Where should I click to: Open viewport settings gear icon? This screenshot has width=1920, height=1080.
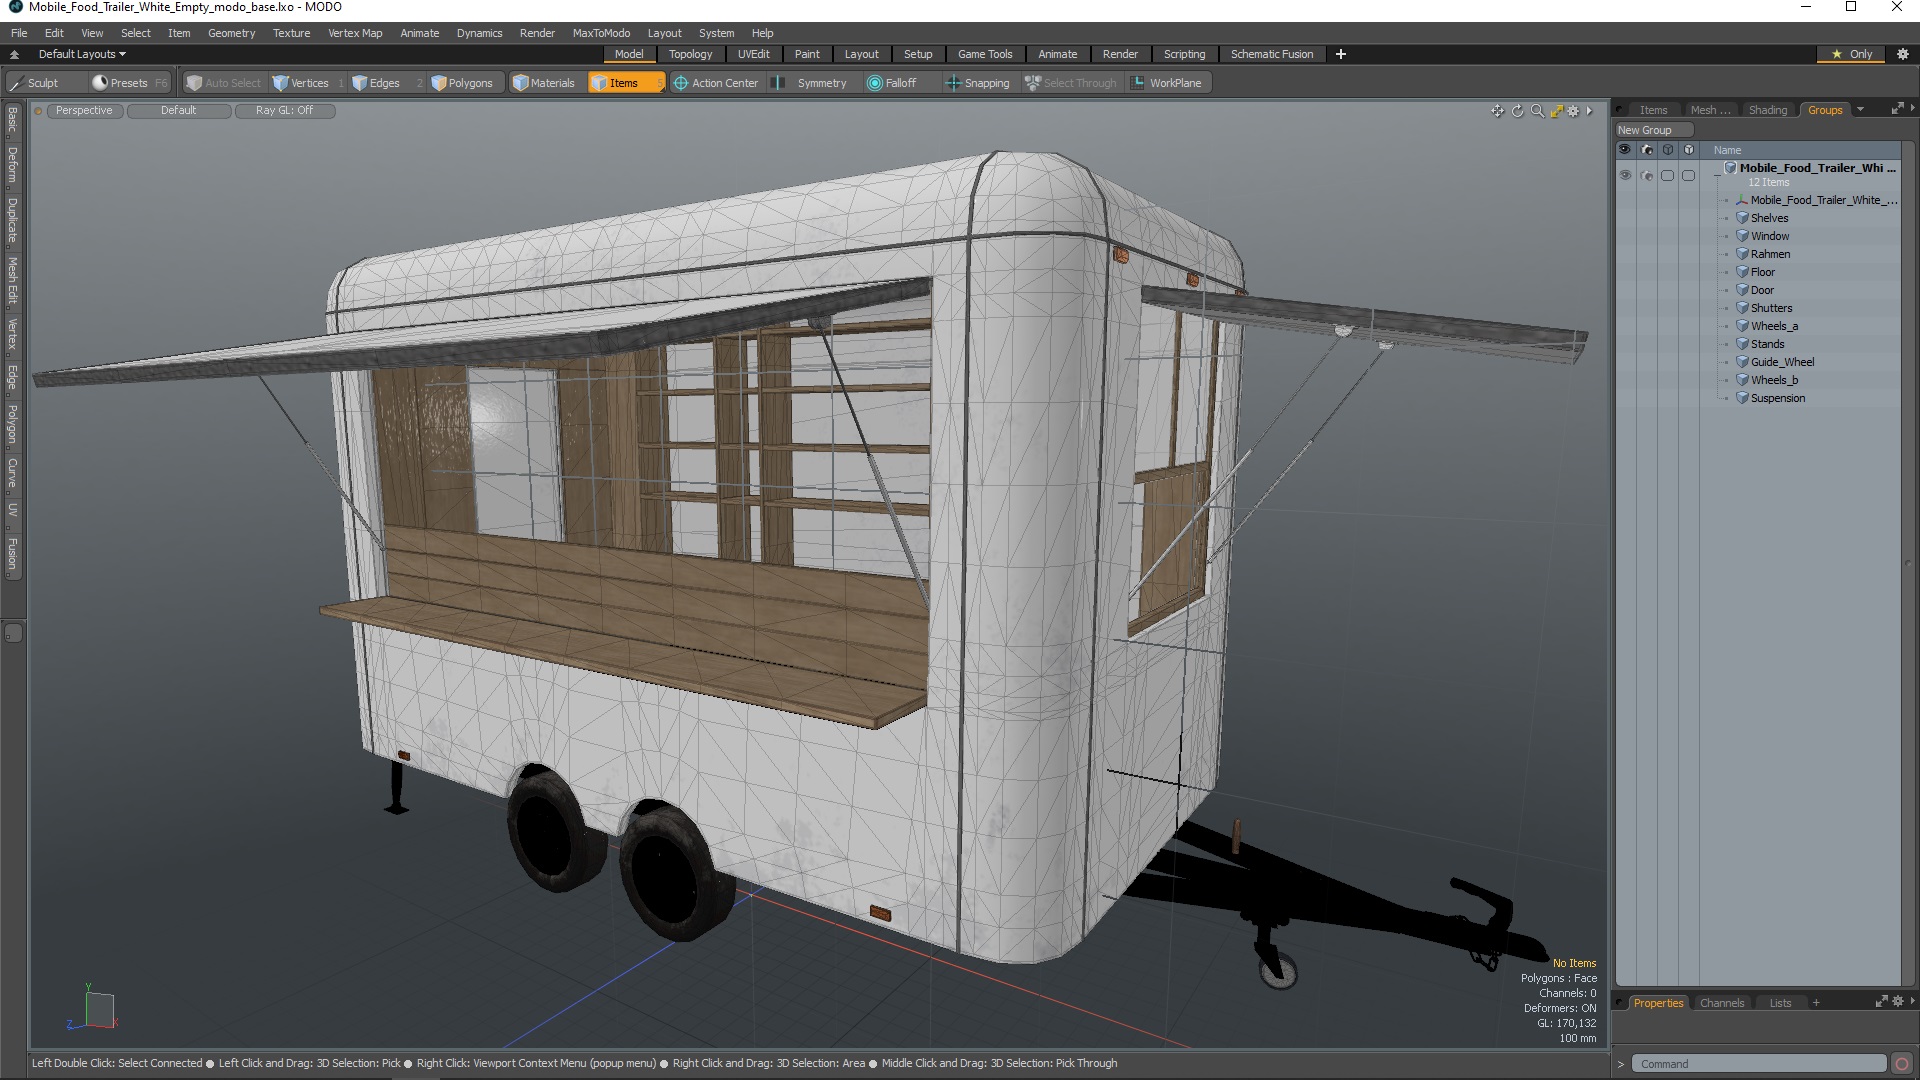point(1573,111)
